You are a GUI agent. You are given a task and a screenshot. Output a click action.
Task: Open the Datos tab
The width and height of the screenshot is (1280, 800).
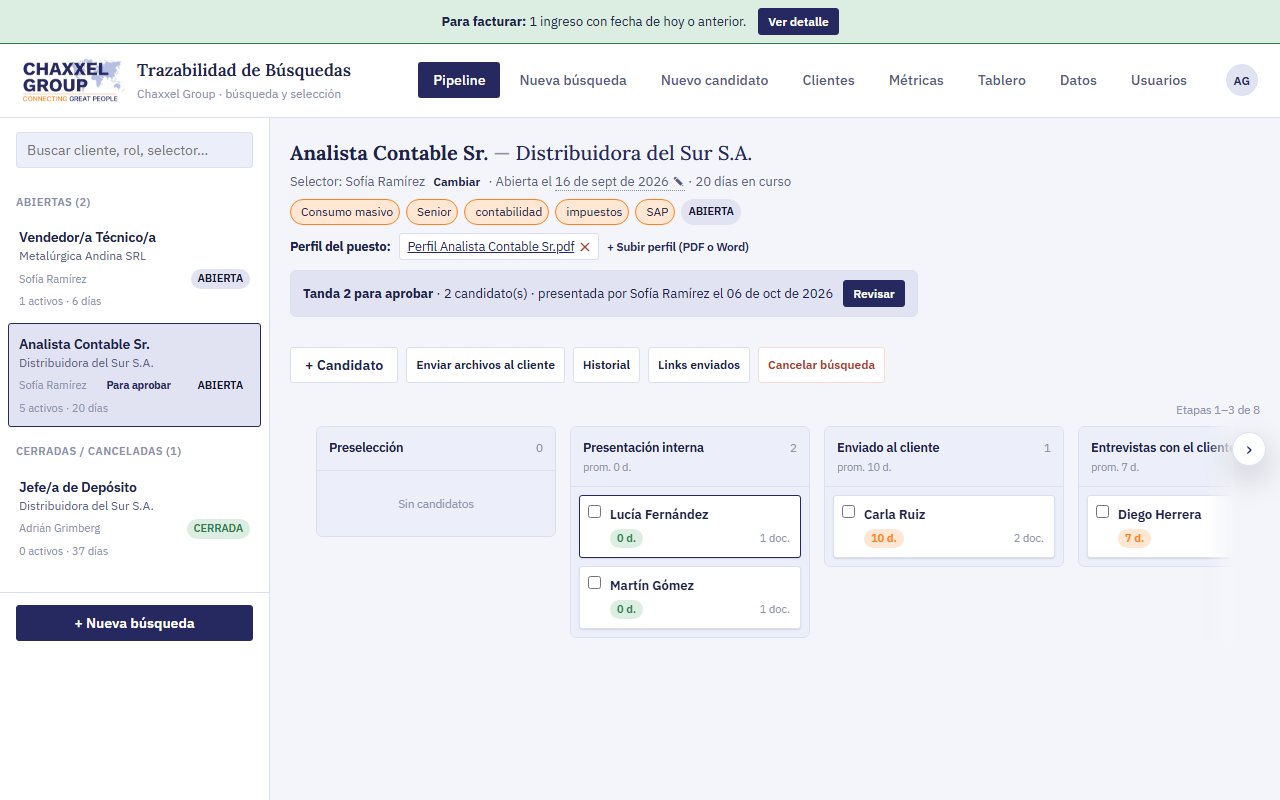click(x=1078, y=80)
